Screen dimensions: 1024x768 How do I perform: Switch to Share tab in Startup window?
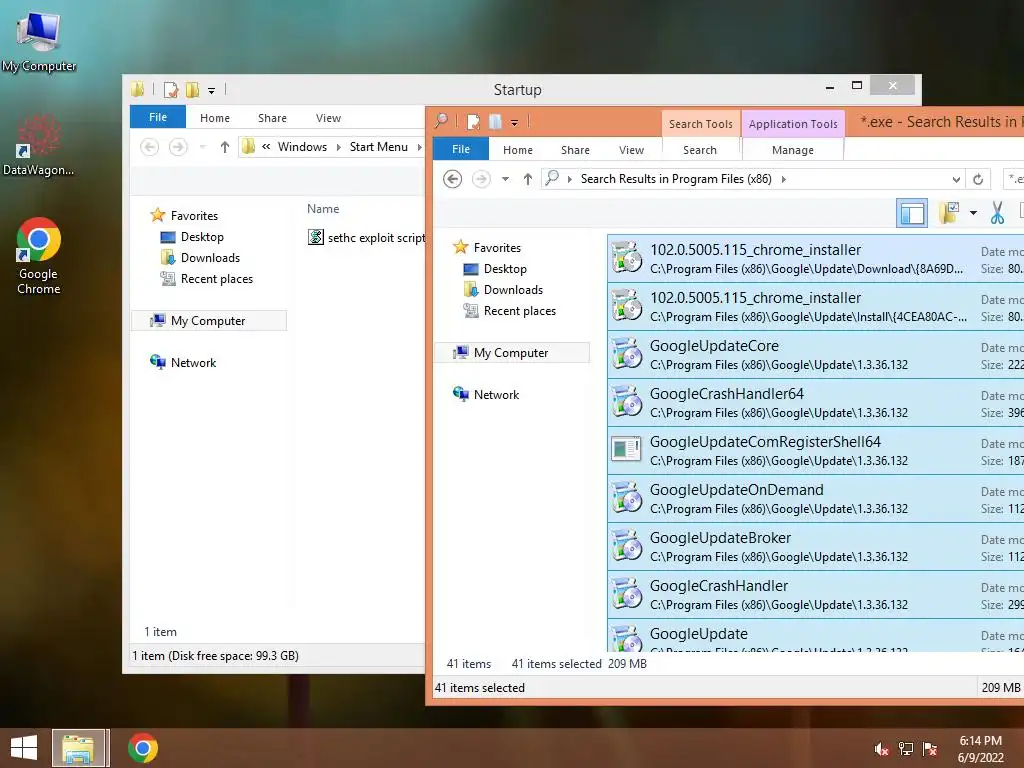pos(272,118)
